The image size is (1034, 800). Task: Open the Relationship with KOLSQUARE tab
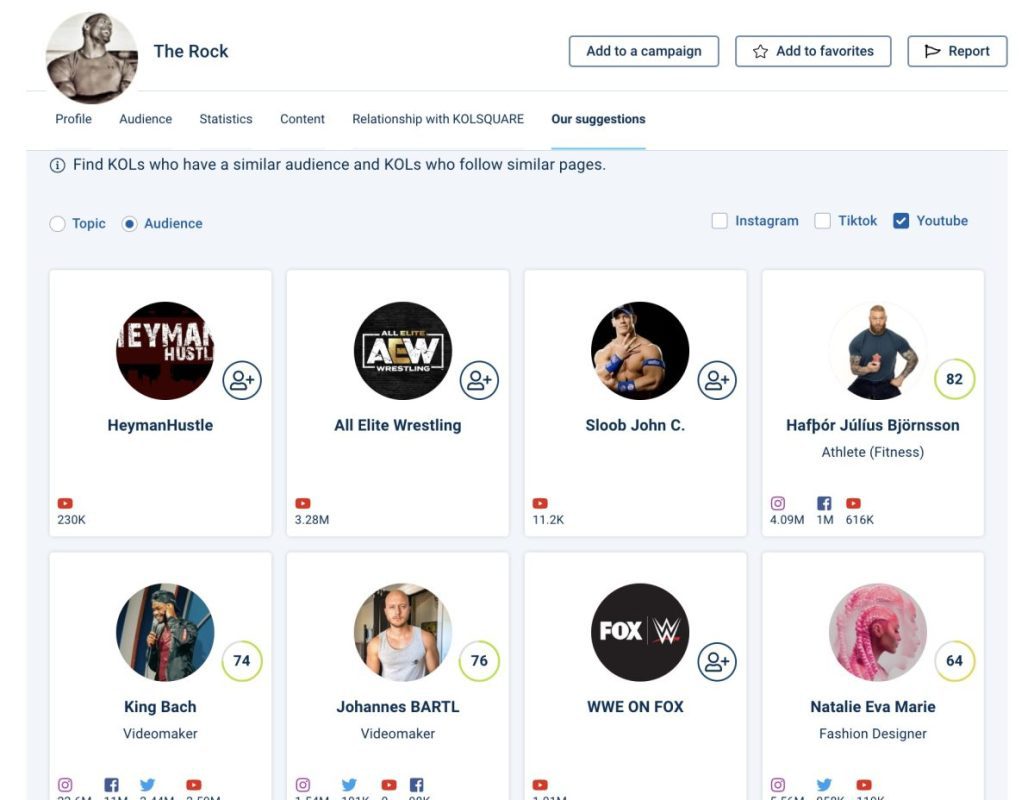[x=437, y=119]
